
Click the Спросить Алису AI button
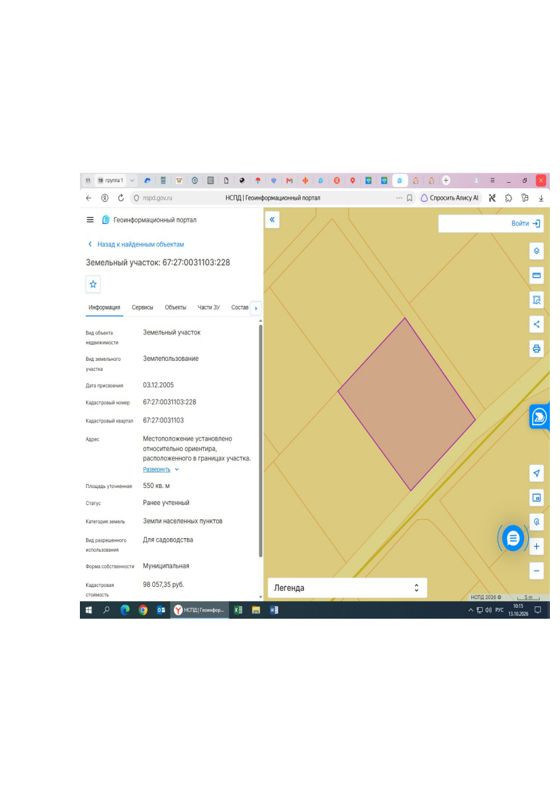coord(449,198)
